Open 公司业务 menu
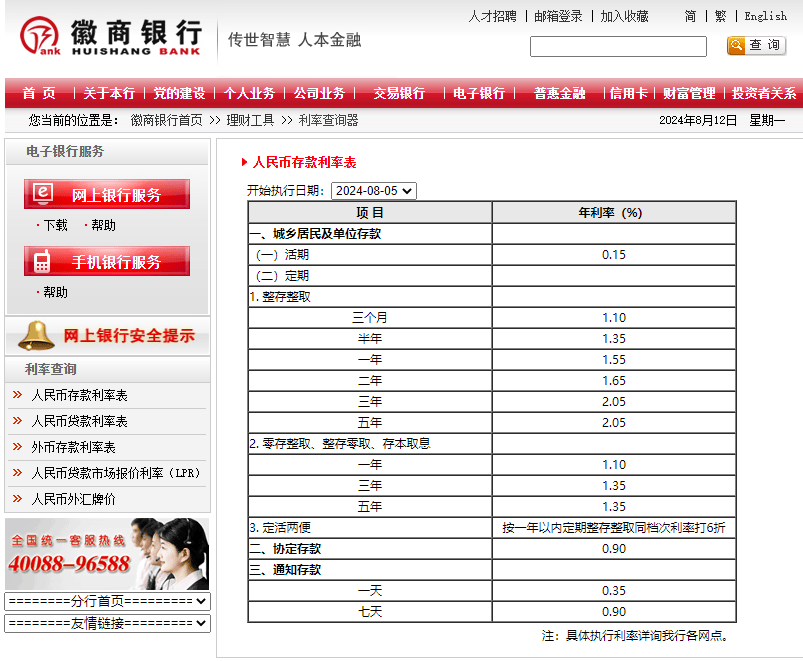Image resolution: width=803 pixels, height=661 pixels. click(x=319, y=93)
